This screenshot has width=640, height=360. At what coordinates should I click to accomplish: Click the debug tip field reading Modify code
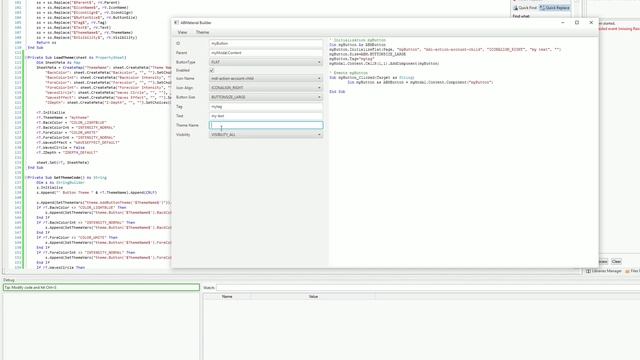click(101, 288)
